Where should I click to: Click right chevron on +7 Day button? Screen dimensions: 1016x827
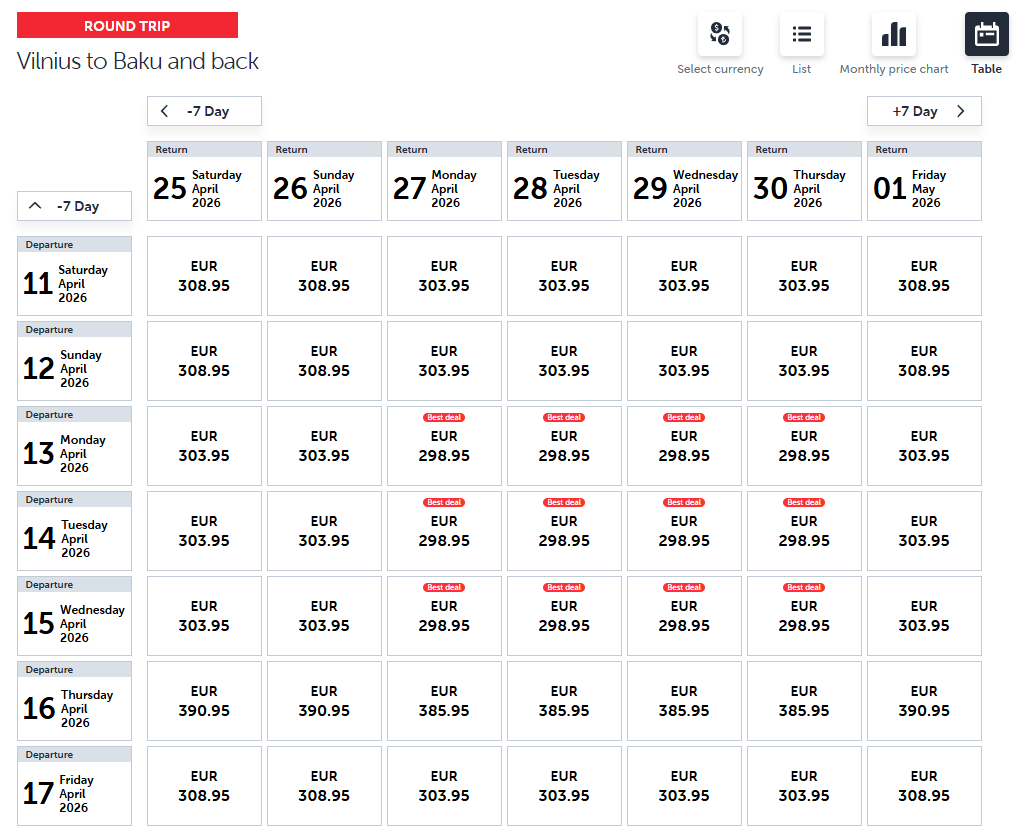(961, 111)
